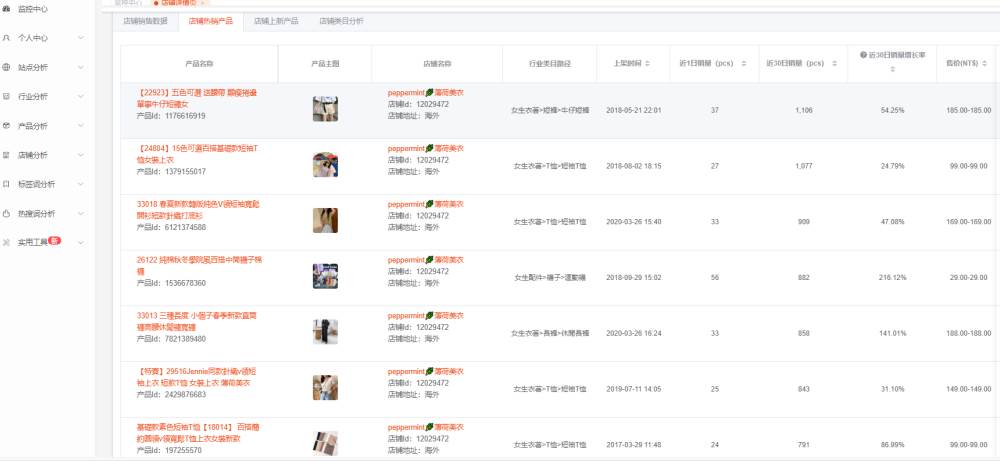Click the 标签词分析 tag icon
This screenshot has width=1000, height=461.
point(6,184)
